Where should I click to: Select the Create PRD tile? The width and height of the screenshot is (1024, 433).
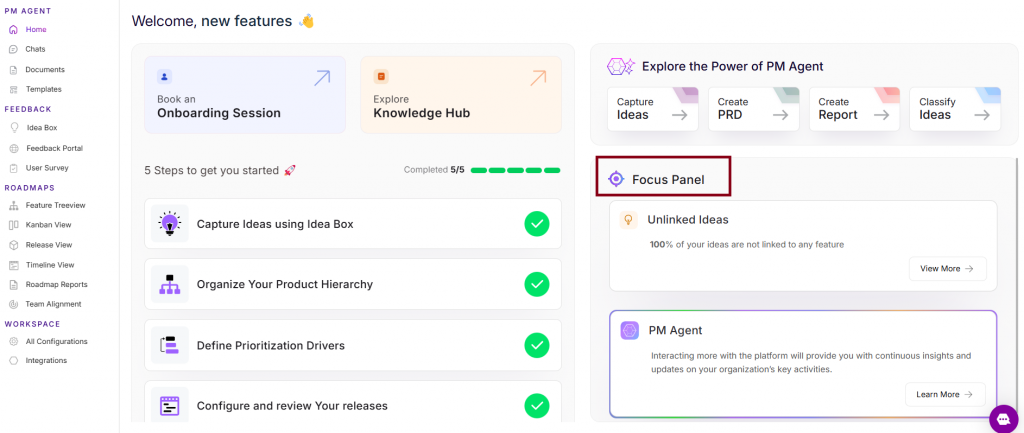click(753, 108)
